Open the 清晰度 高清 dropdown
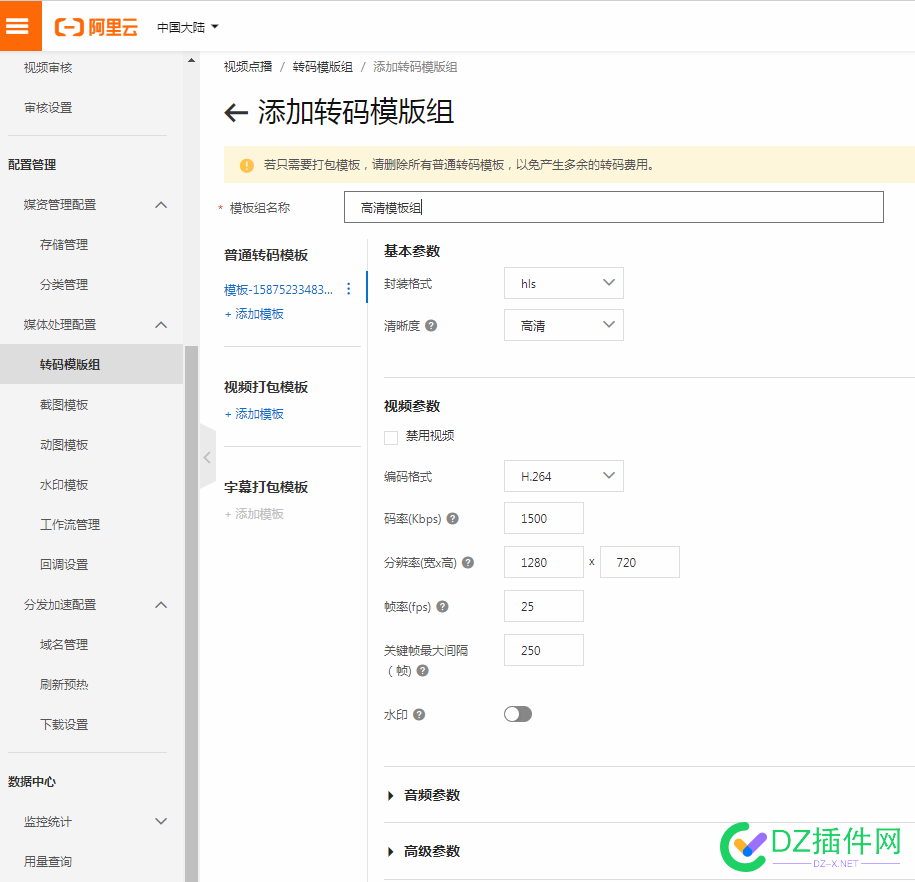This screenshot has height=882, width=915. (x=564, y=325)
